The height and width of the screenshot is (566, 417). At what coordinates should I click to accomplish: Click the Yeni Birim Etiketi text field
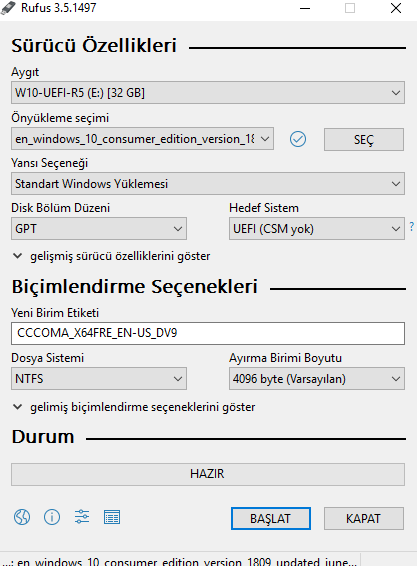click(208, 333)
